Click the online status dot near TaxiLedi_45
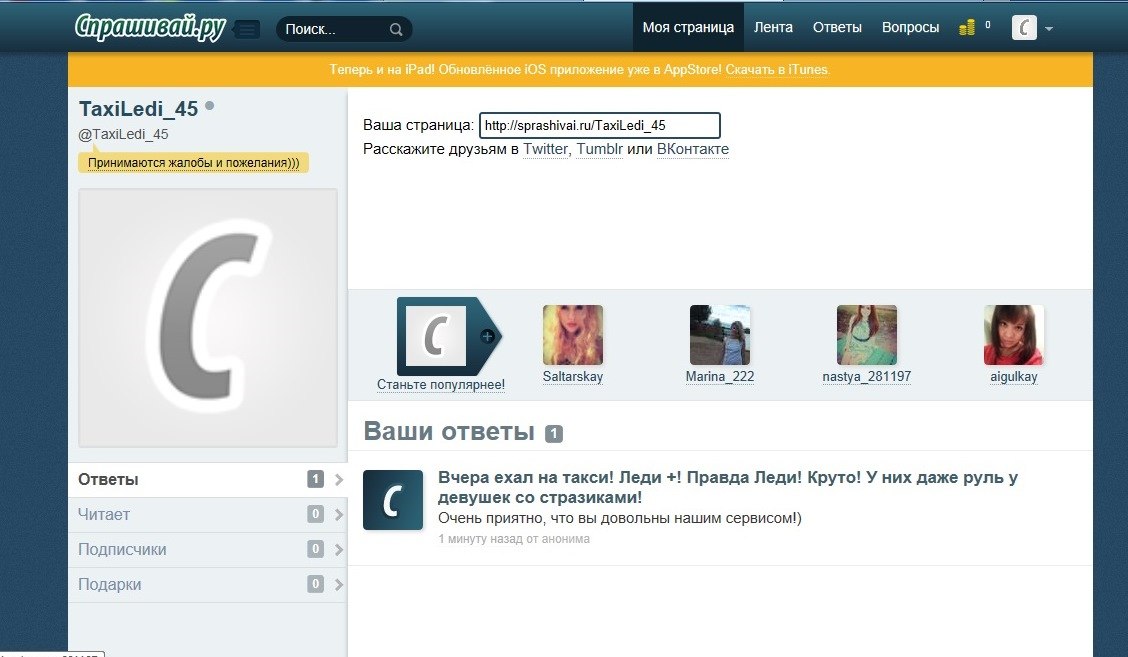Screen dimensions: 1128x657 (209, 106)
